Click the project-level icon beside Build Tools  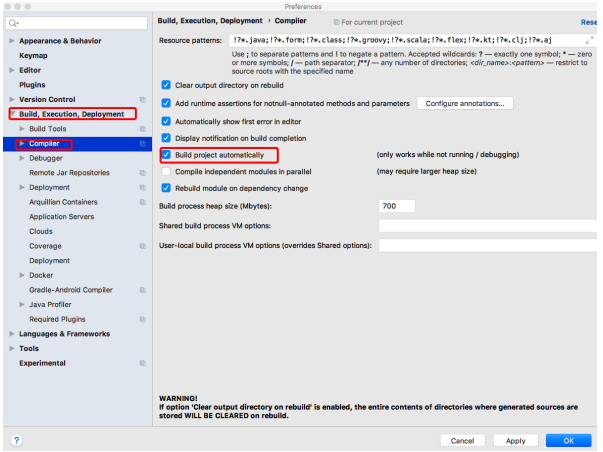(x=143, y=129)
